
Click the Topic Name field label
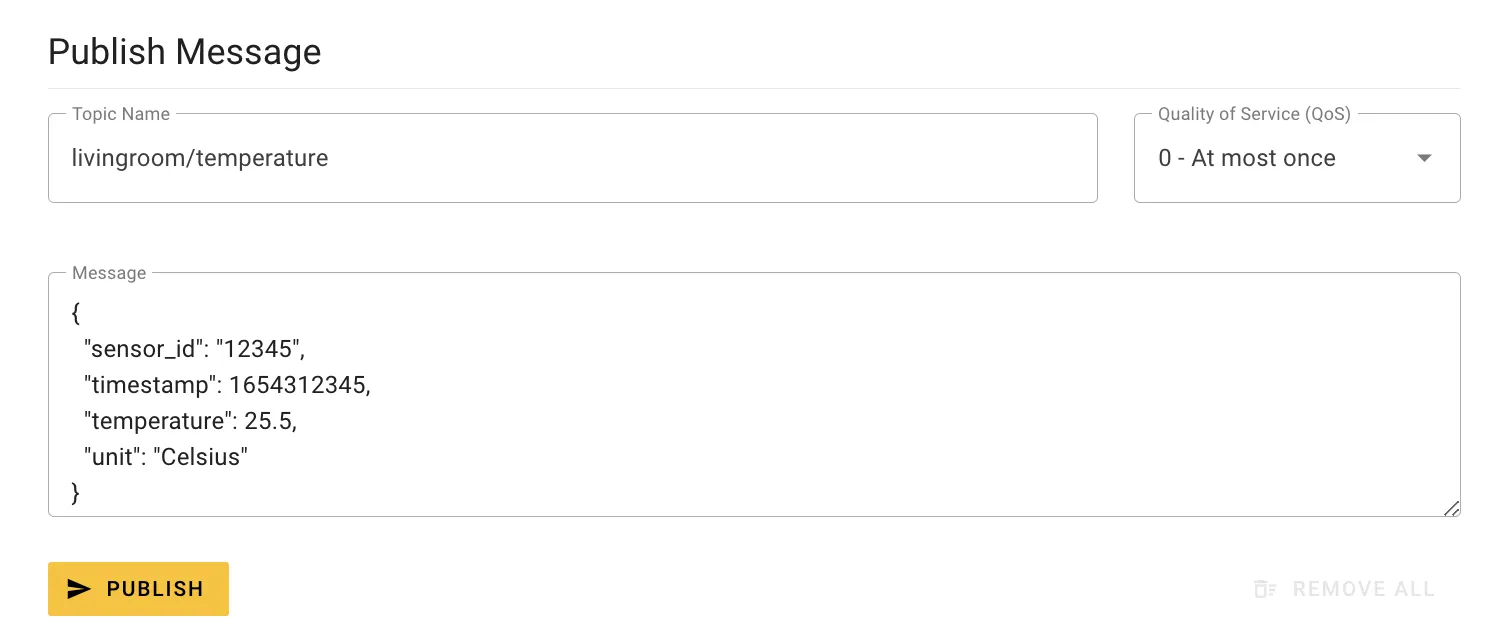(121, 114)
